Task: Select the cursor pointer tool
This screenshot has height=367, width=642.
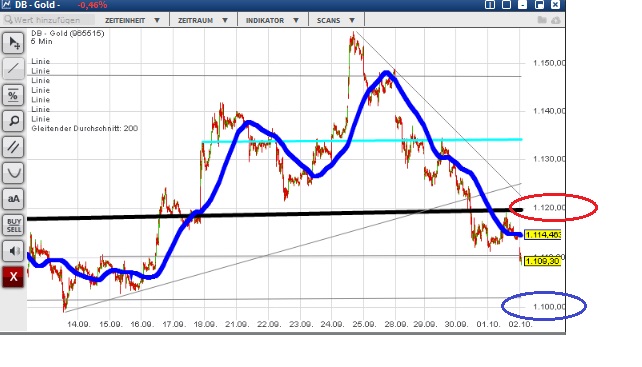Action: click(x=14, y=43)
